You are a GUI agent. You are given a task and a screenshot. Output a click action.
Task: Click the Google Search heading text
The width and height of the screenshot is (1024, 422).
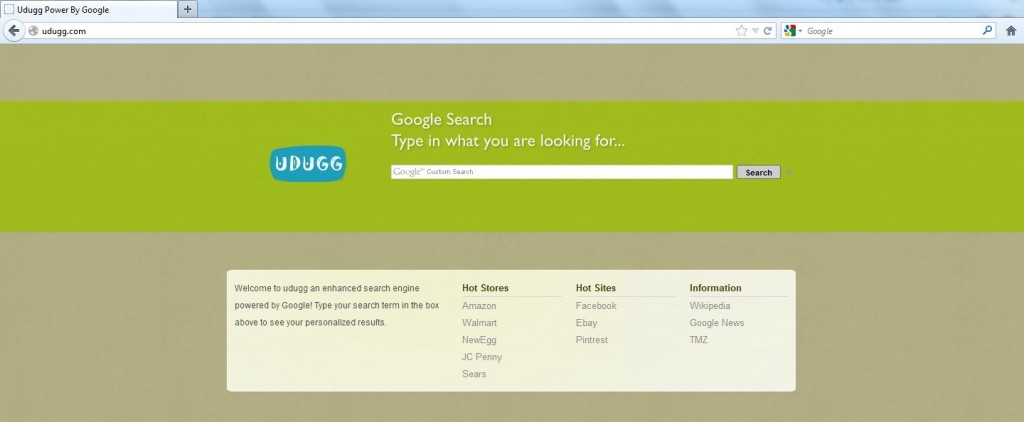441,120
